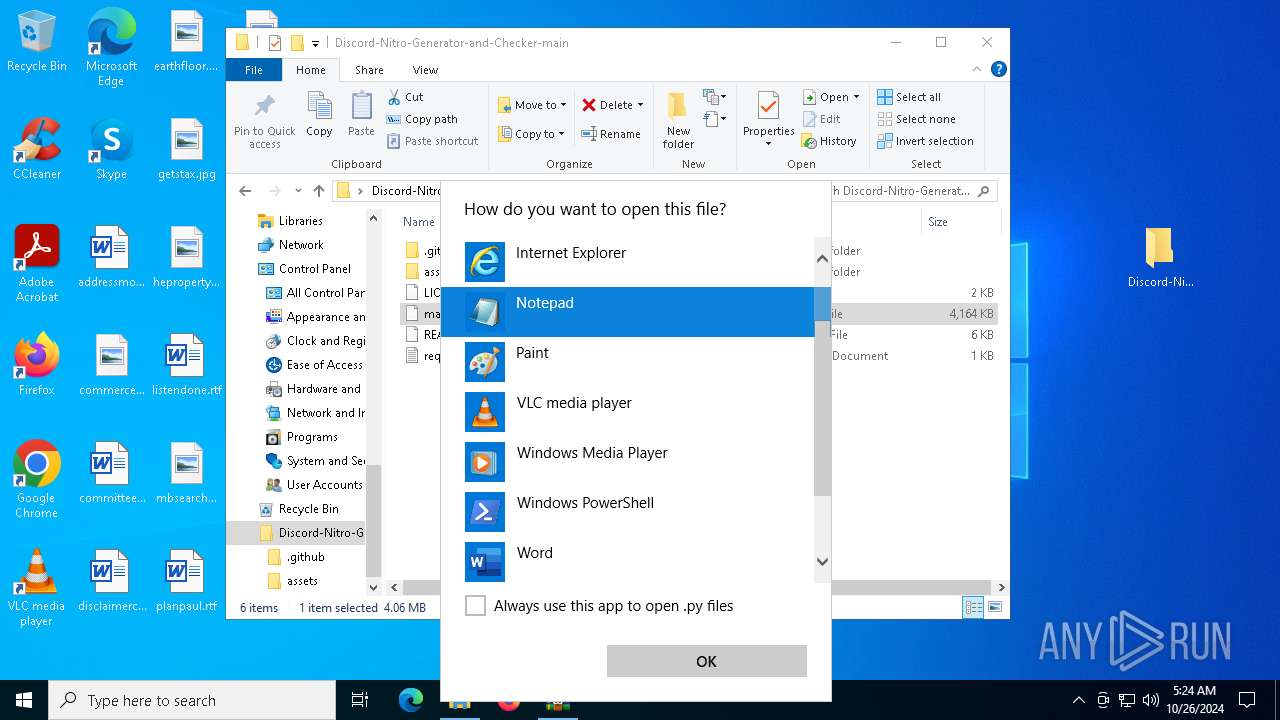
Task: Select Windows Media Player entry
Action: [x=627, y=462]
